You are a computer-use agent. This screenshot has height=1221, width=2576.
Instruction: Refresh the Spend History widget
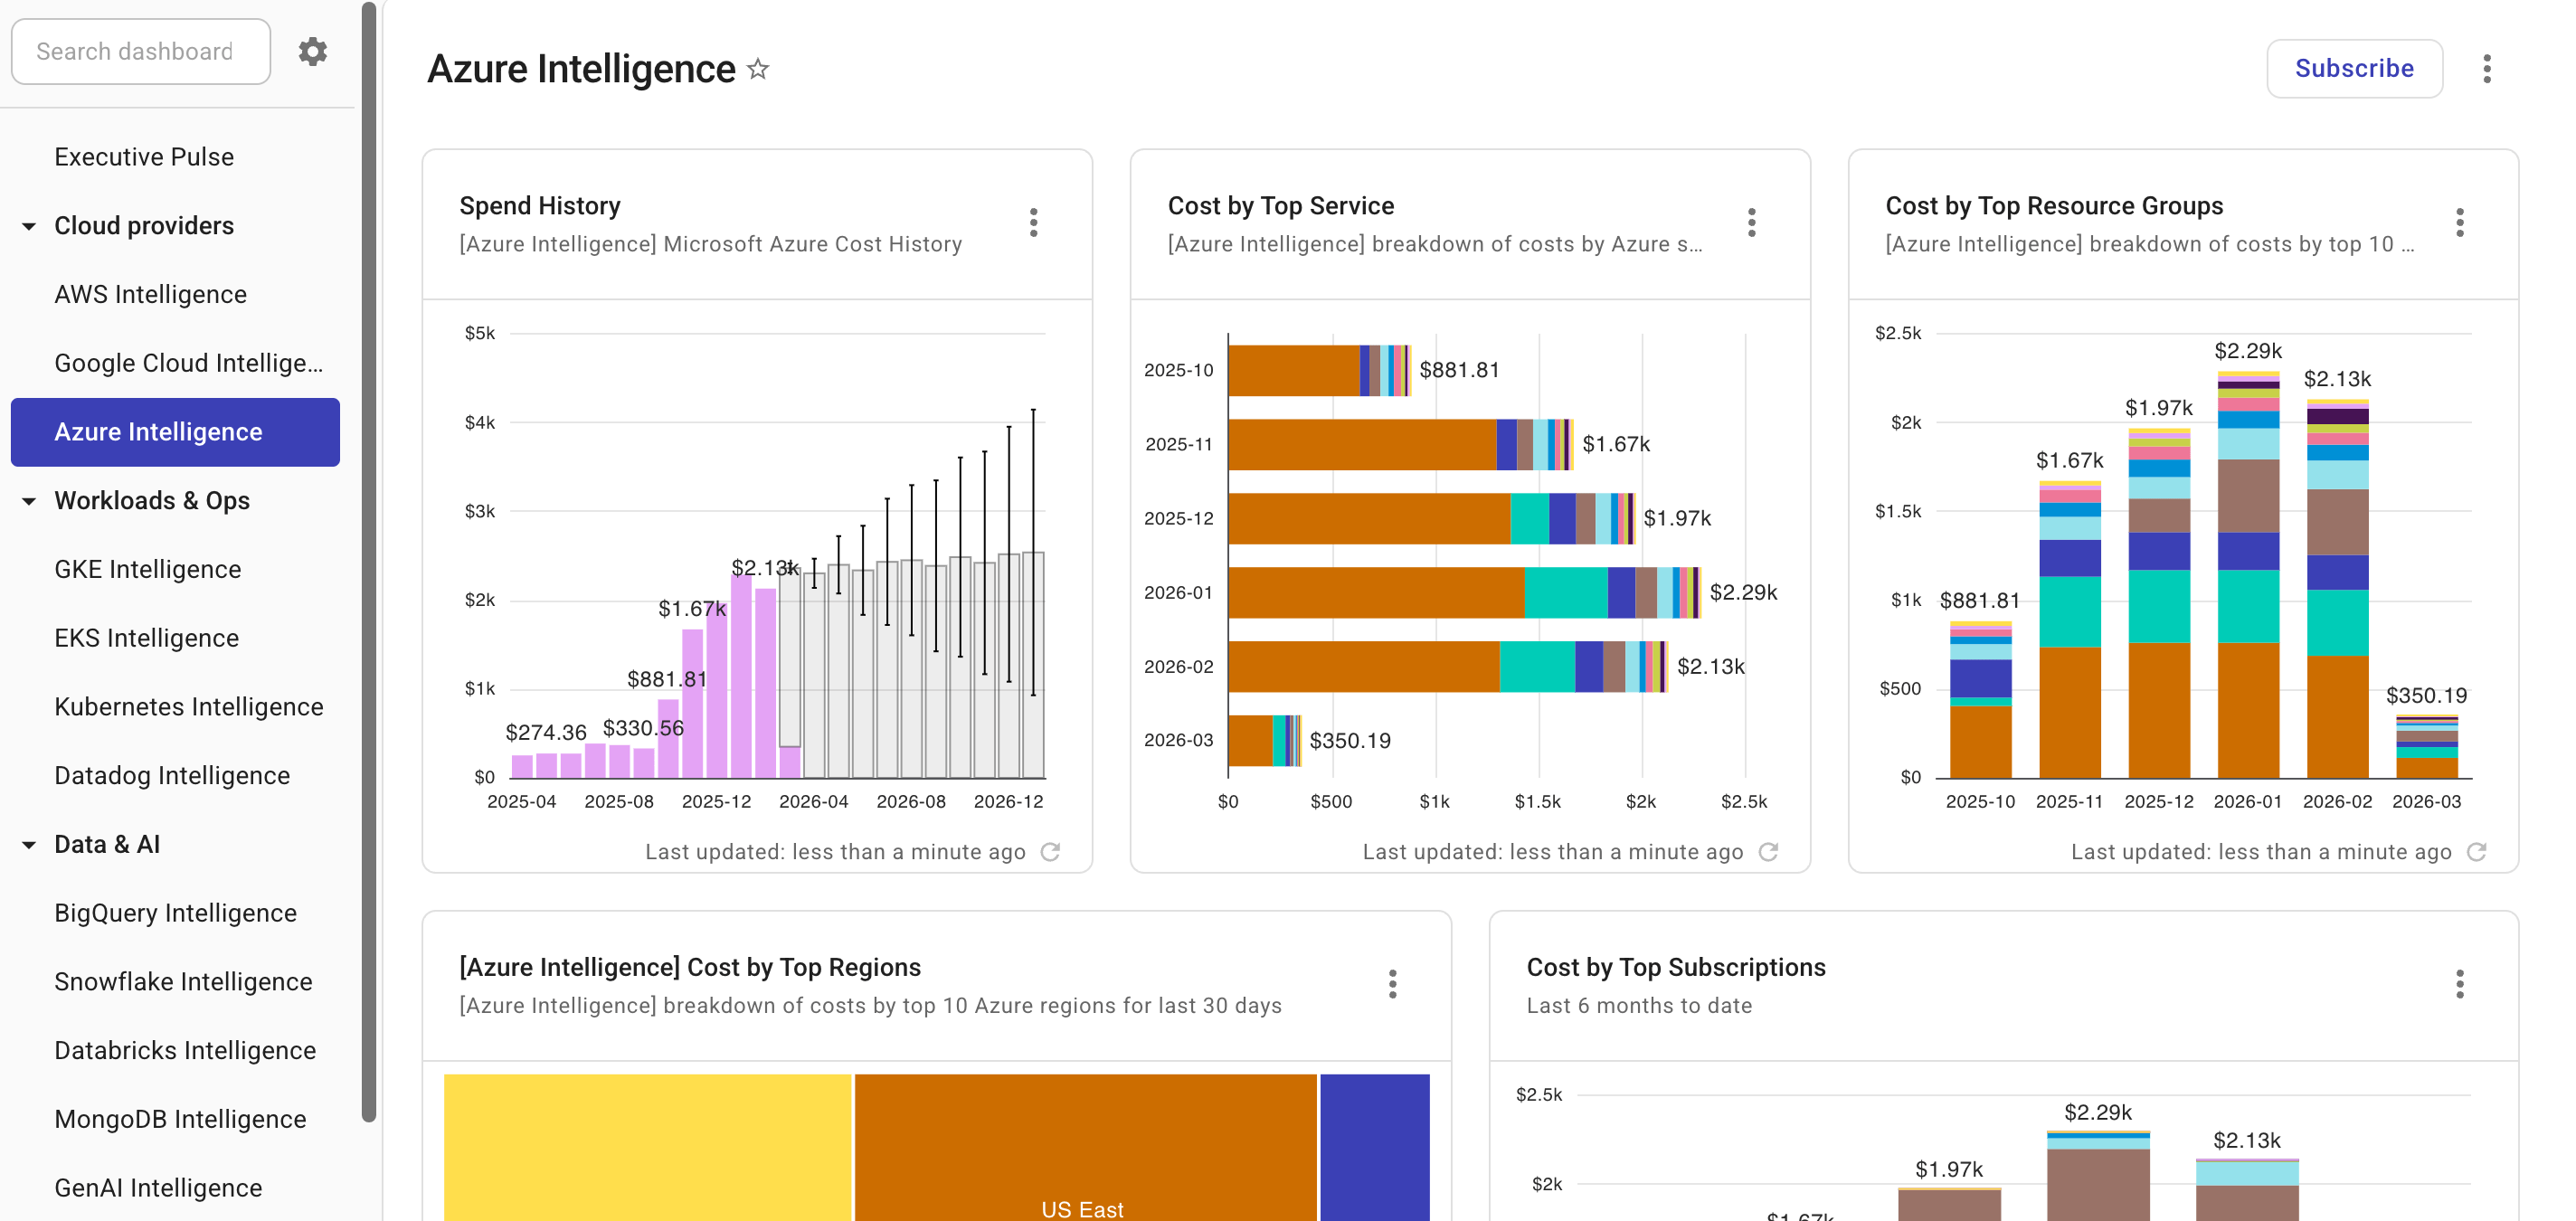[1050, 852]
